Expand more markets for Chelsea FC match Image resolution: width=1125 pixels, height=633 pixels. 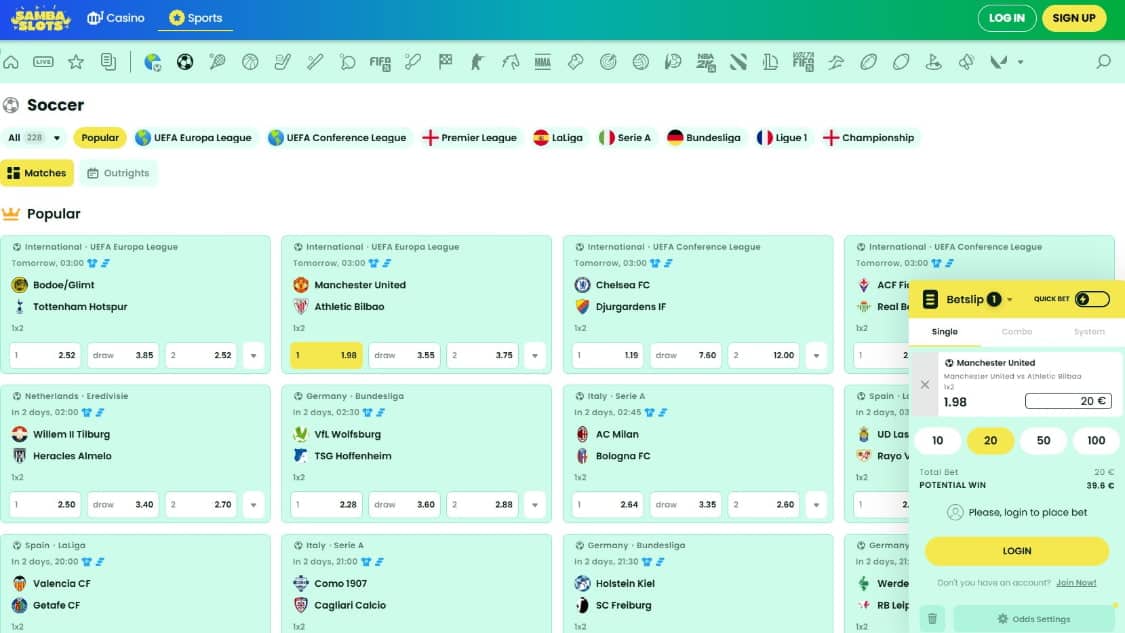pos(816,355)
